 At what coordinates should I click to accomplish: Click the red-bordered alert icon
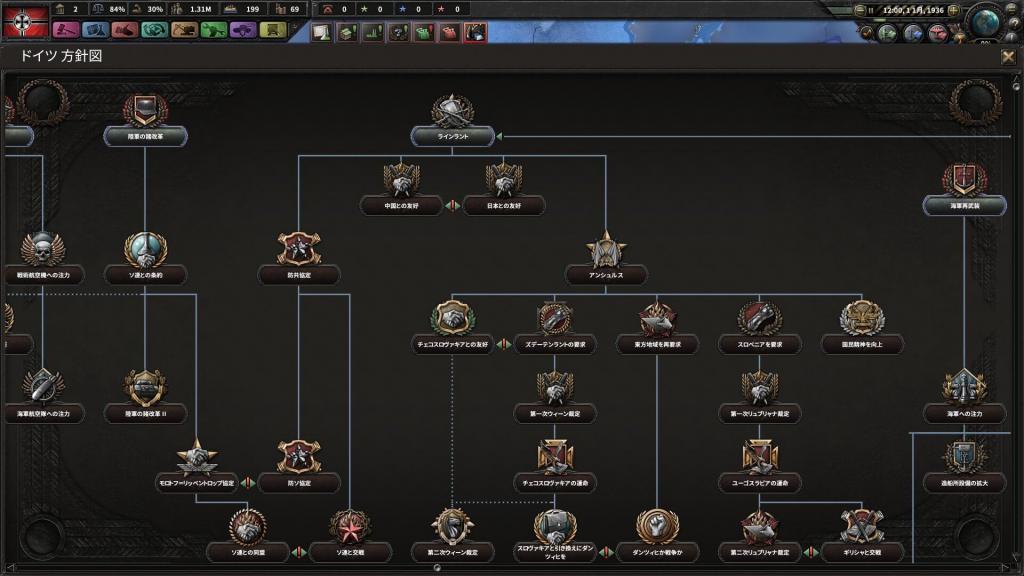(x=475, y=32)
